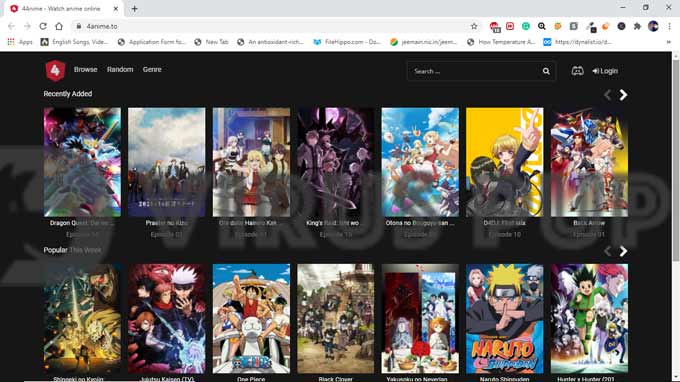Click the Login link
Viewport: 680px width, 382px height.
(605, 71)
